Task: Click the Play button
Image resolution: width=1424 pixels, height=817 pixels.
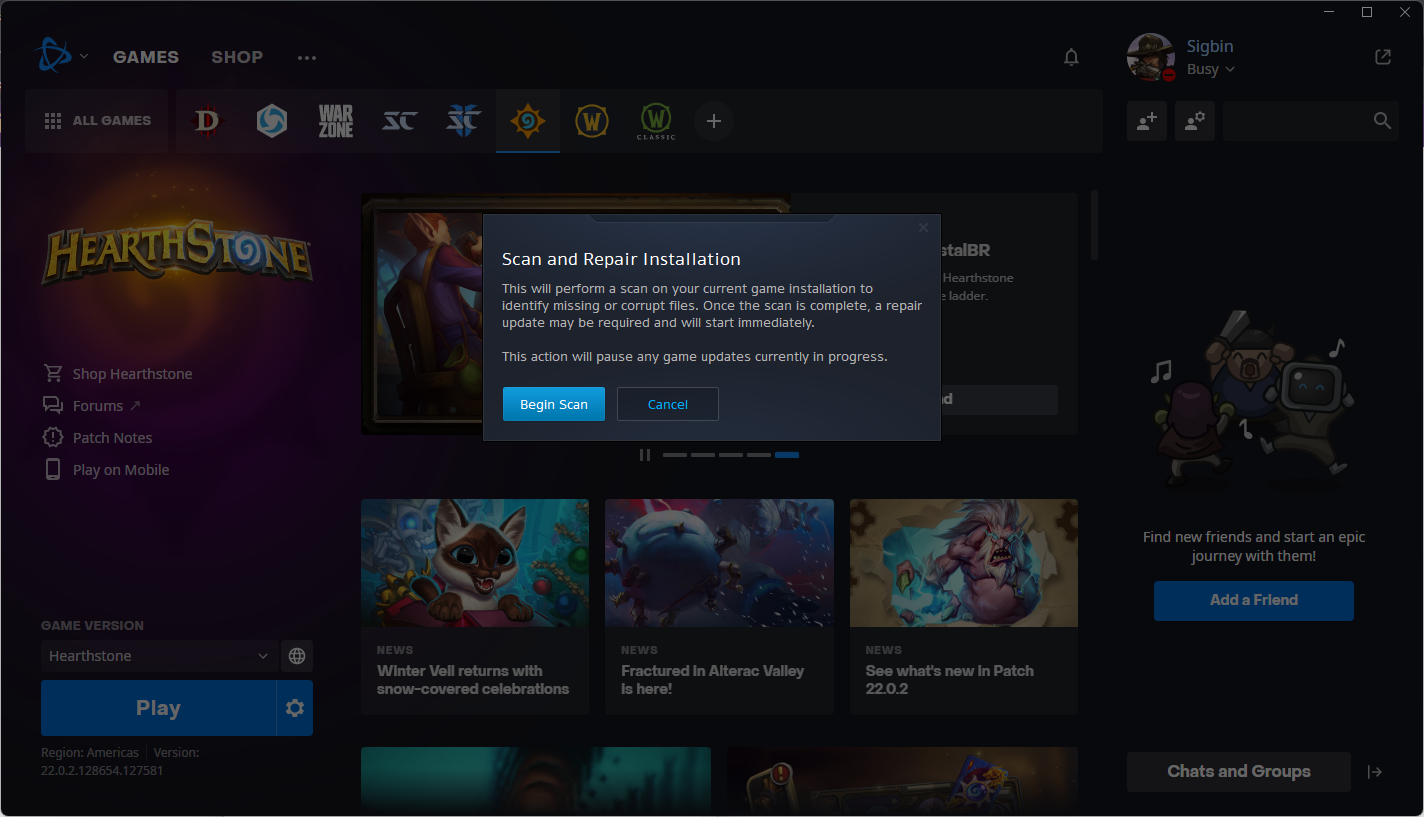Action: tap(158, 708)
